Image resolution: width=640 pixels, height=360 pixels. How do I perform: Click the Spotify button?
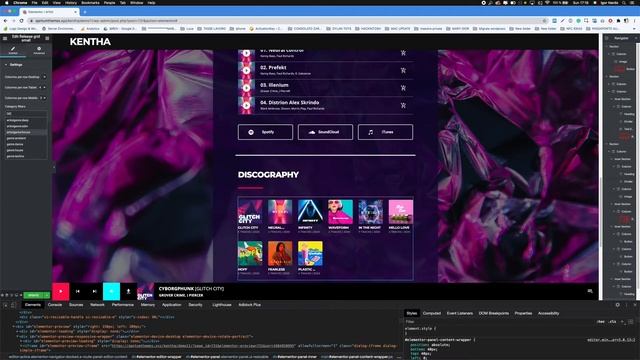pyautogui.click(x=265, y=132)
